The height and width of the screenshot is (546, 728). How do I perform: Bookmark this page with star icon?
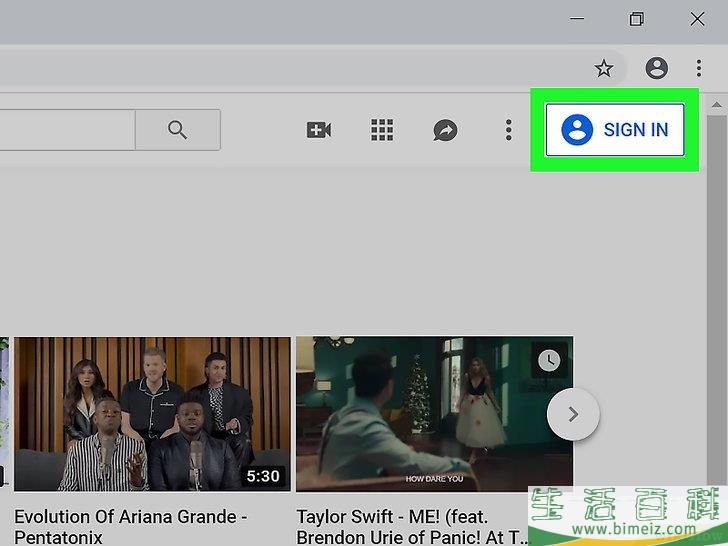tap(604, 69)
